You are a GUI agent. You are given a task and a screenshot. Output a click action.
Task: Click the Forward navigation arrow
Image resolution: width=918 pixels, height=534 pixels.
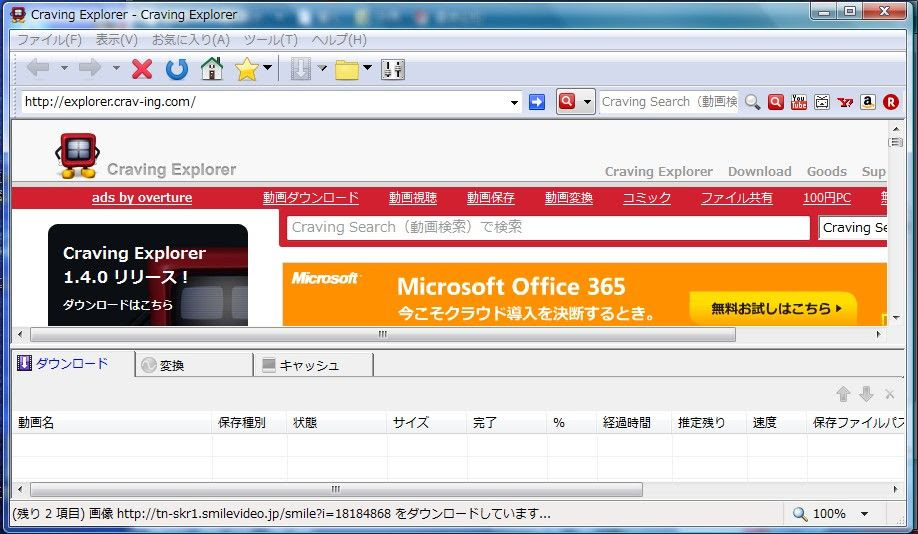(x=90, y=69)
